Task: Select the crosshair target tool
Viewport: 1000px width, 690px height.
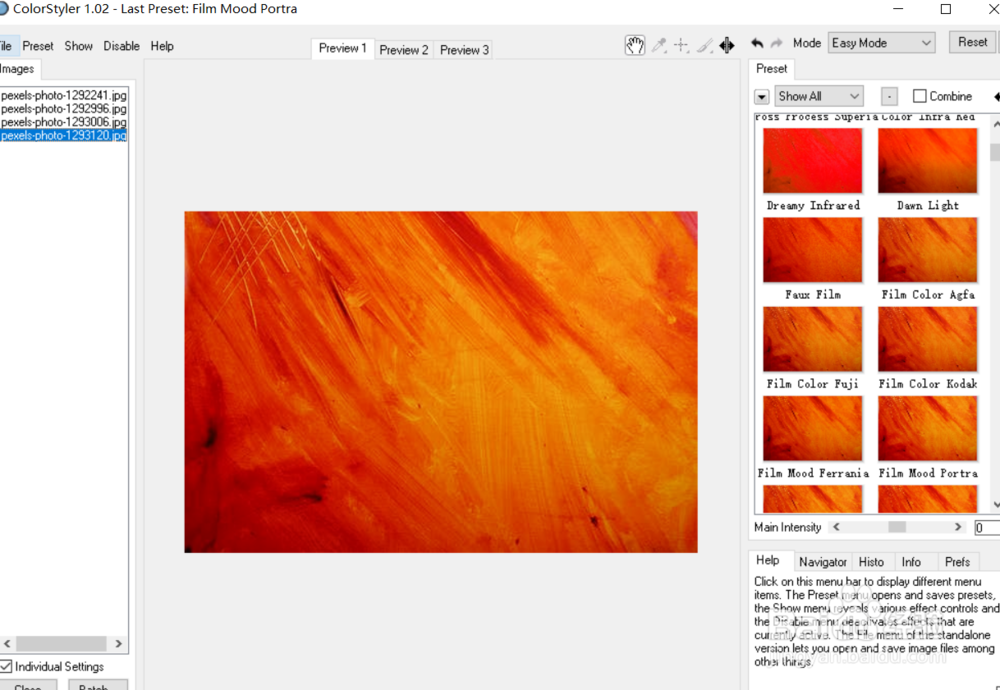Action: click(x=681, y=45)
